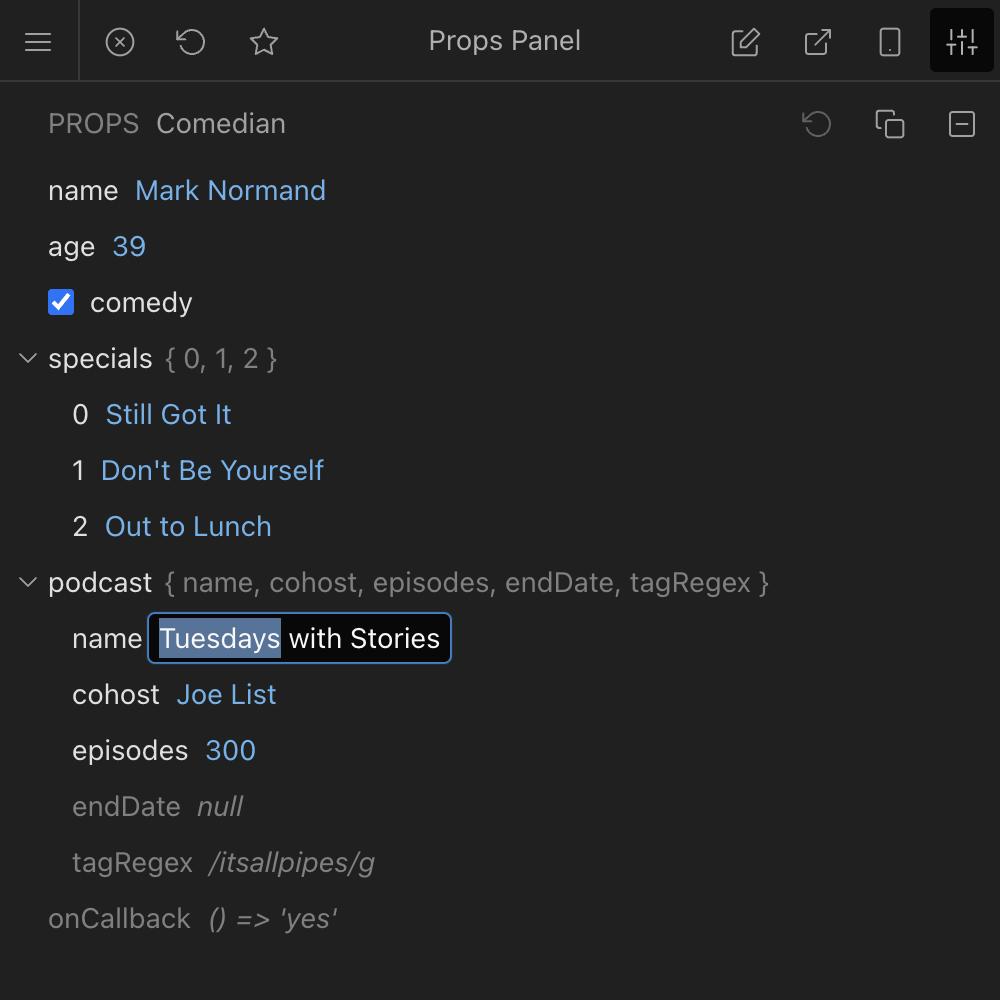Click the special titled Out to Lunch
This screenshot has width=1000, height=1000.
[x=188, y=527]
